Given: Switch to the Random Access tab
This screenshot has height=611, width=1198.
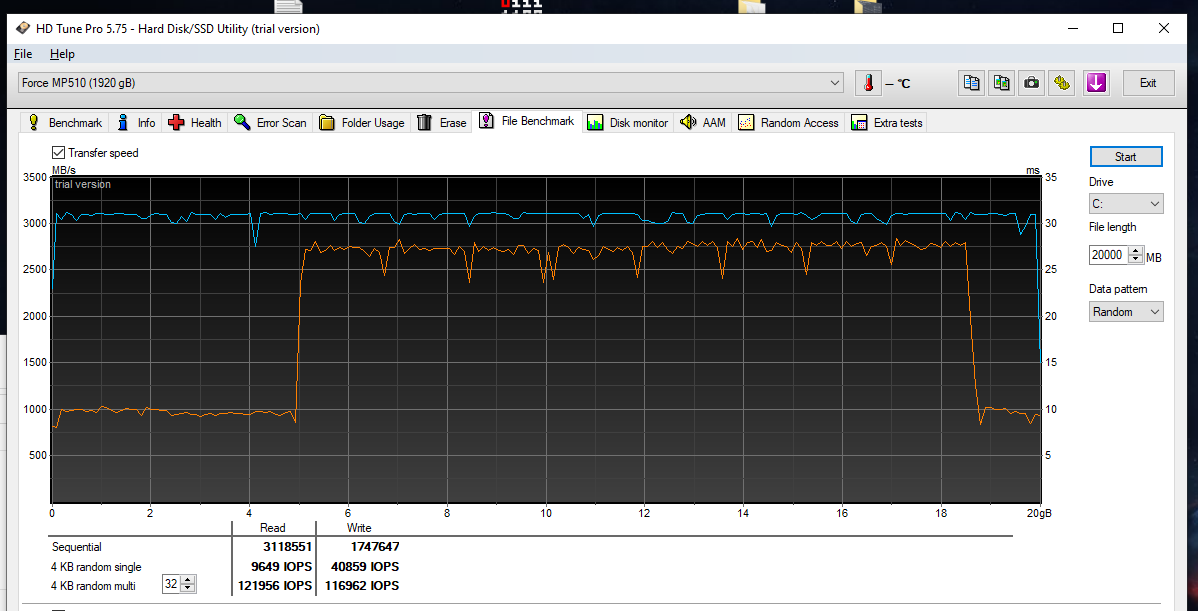Looking at the screenshot, I should (788, 123).
